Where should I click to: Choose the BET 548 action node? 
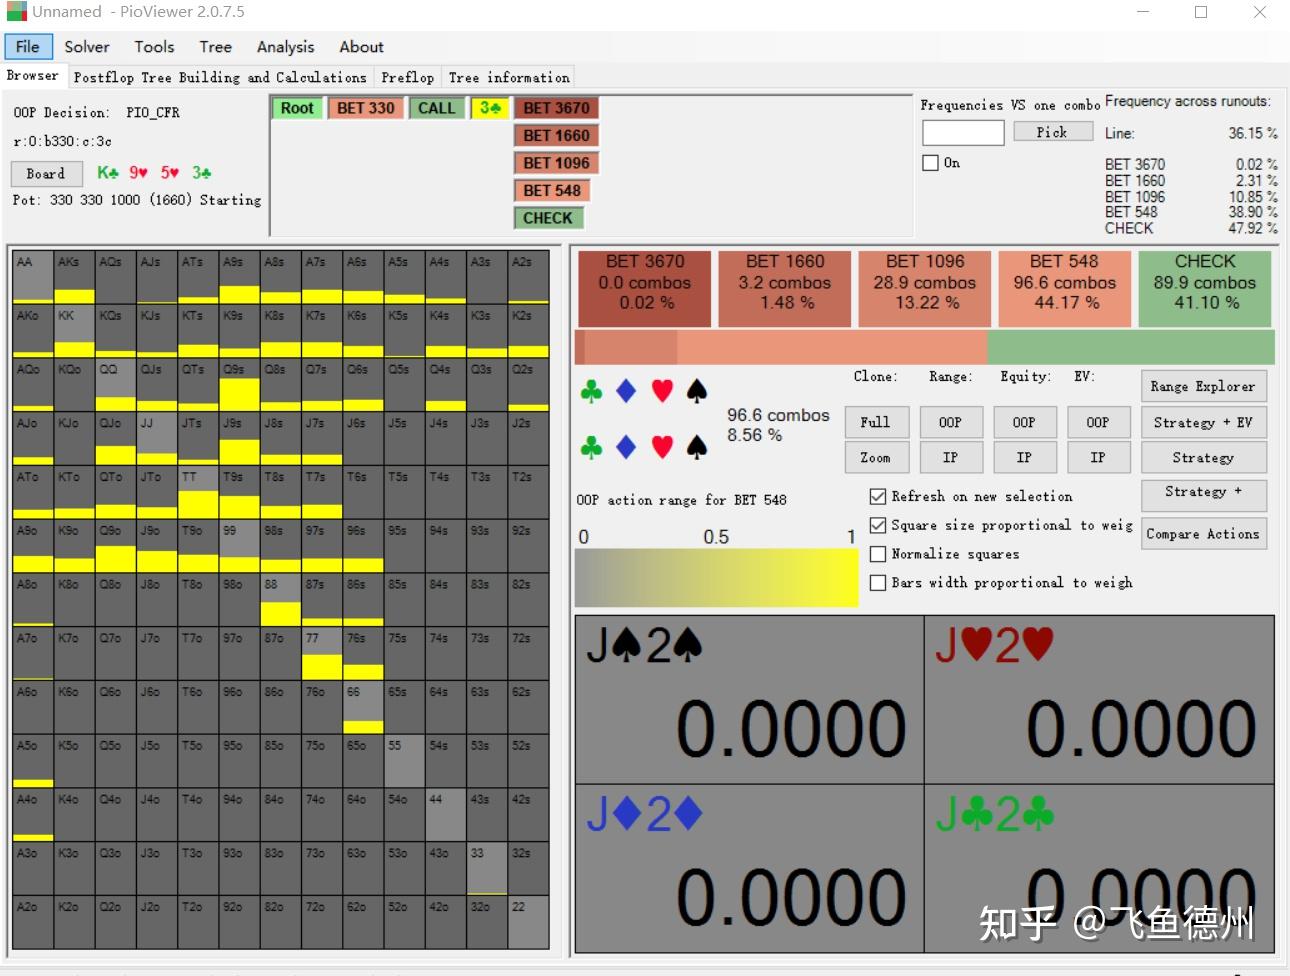pyautogui.click(x=552, y=190)
